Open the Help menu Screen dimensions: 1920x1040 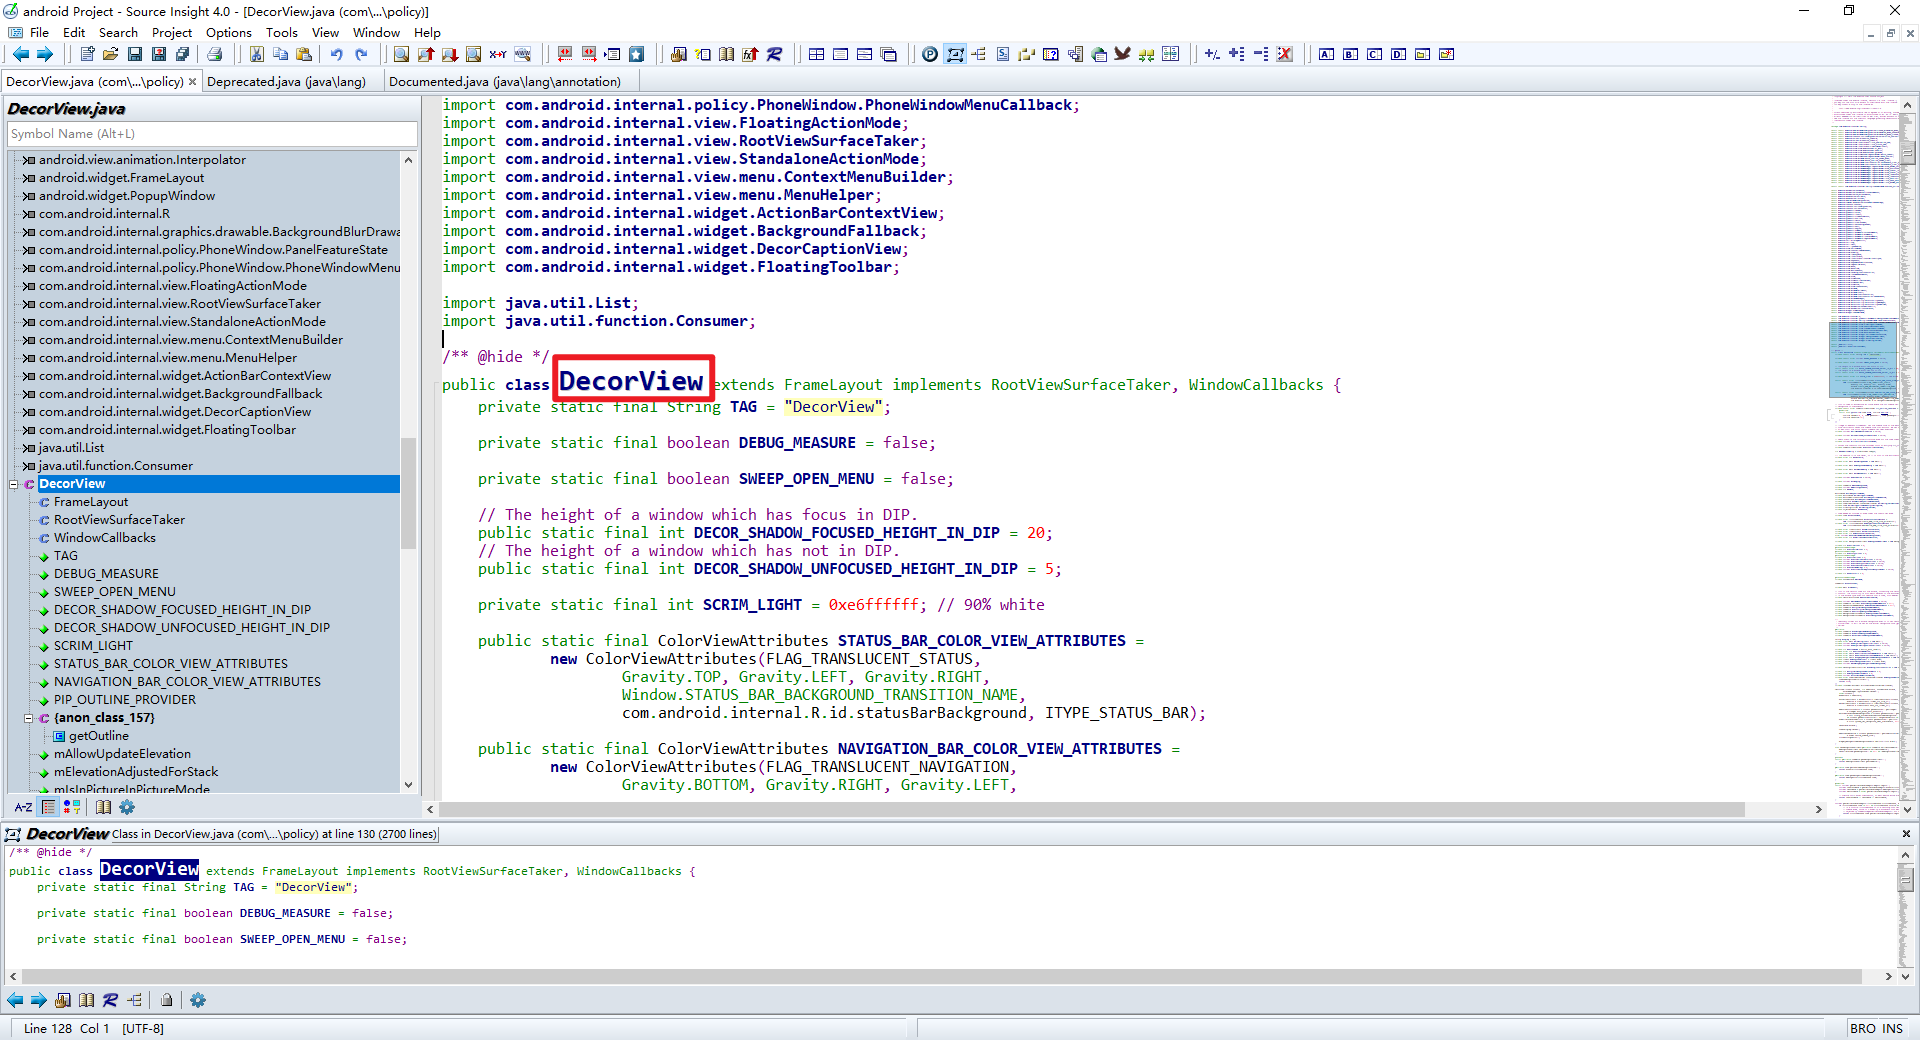[427, 32]
